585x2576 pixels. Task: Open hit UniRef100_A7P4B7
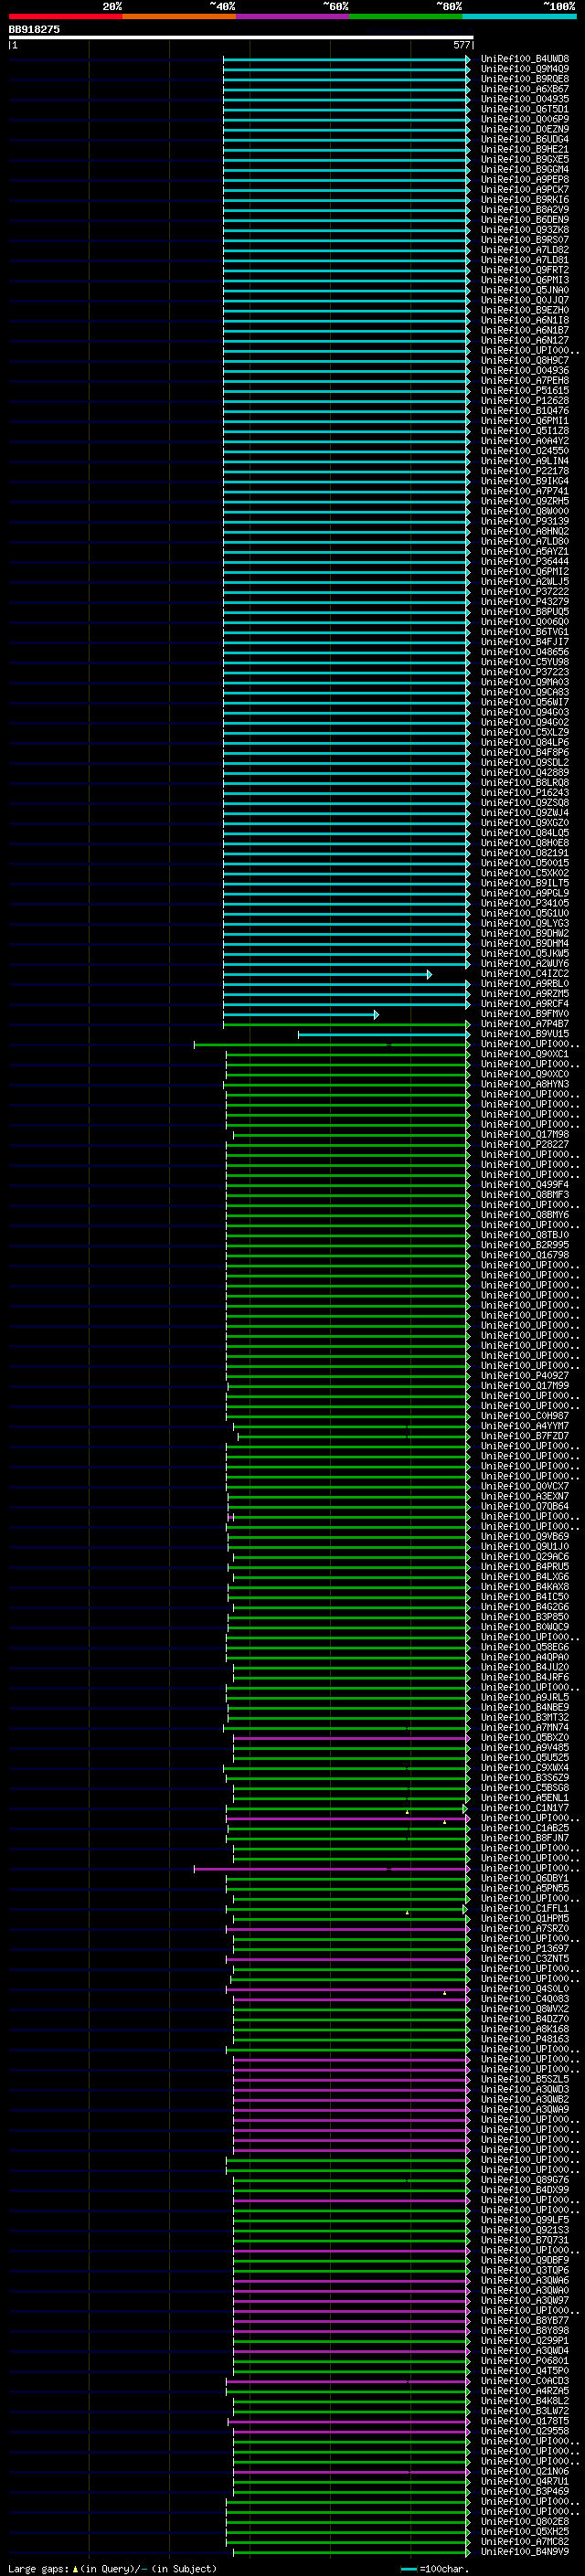click(524, 1023)
